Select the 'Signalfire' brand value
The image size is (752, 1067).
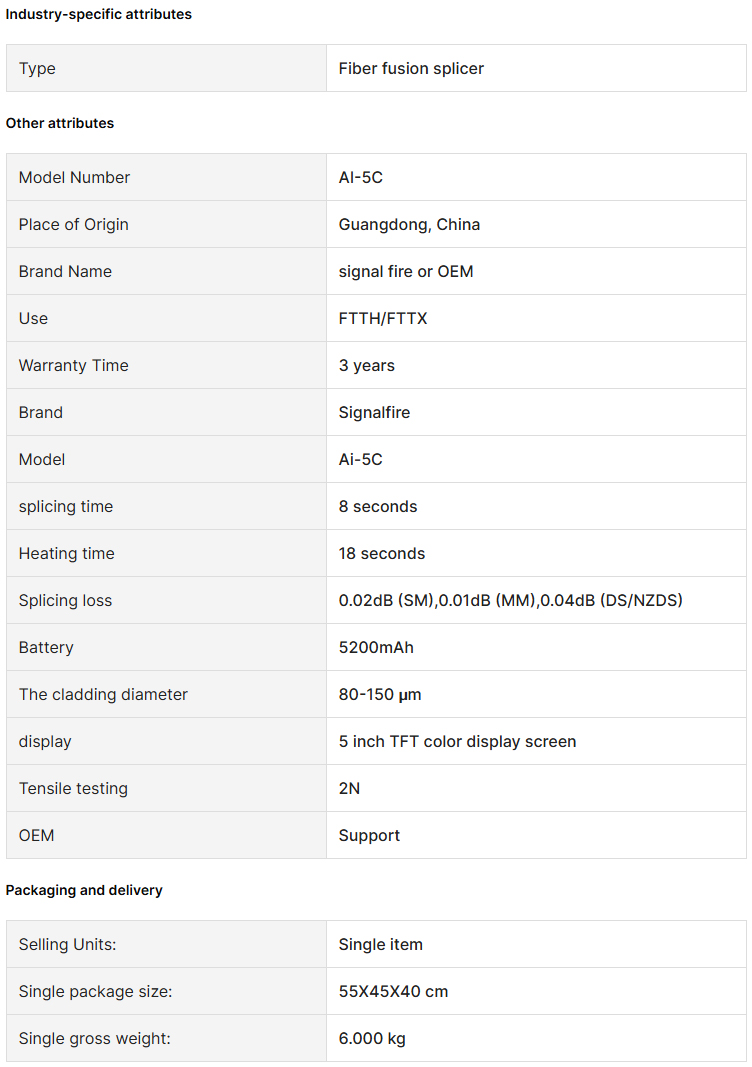[x=374, y=412]
